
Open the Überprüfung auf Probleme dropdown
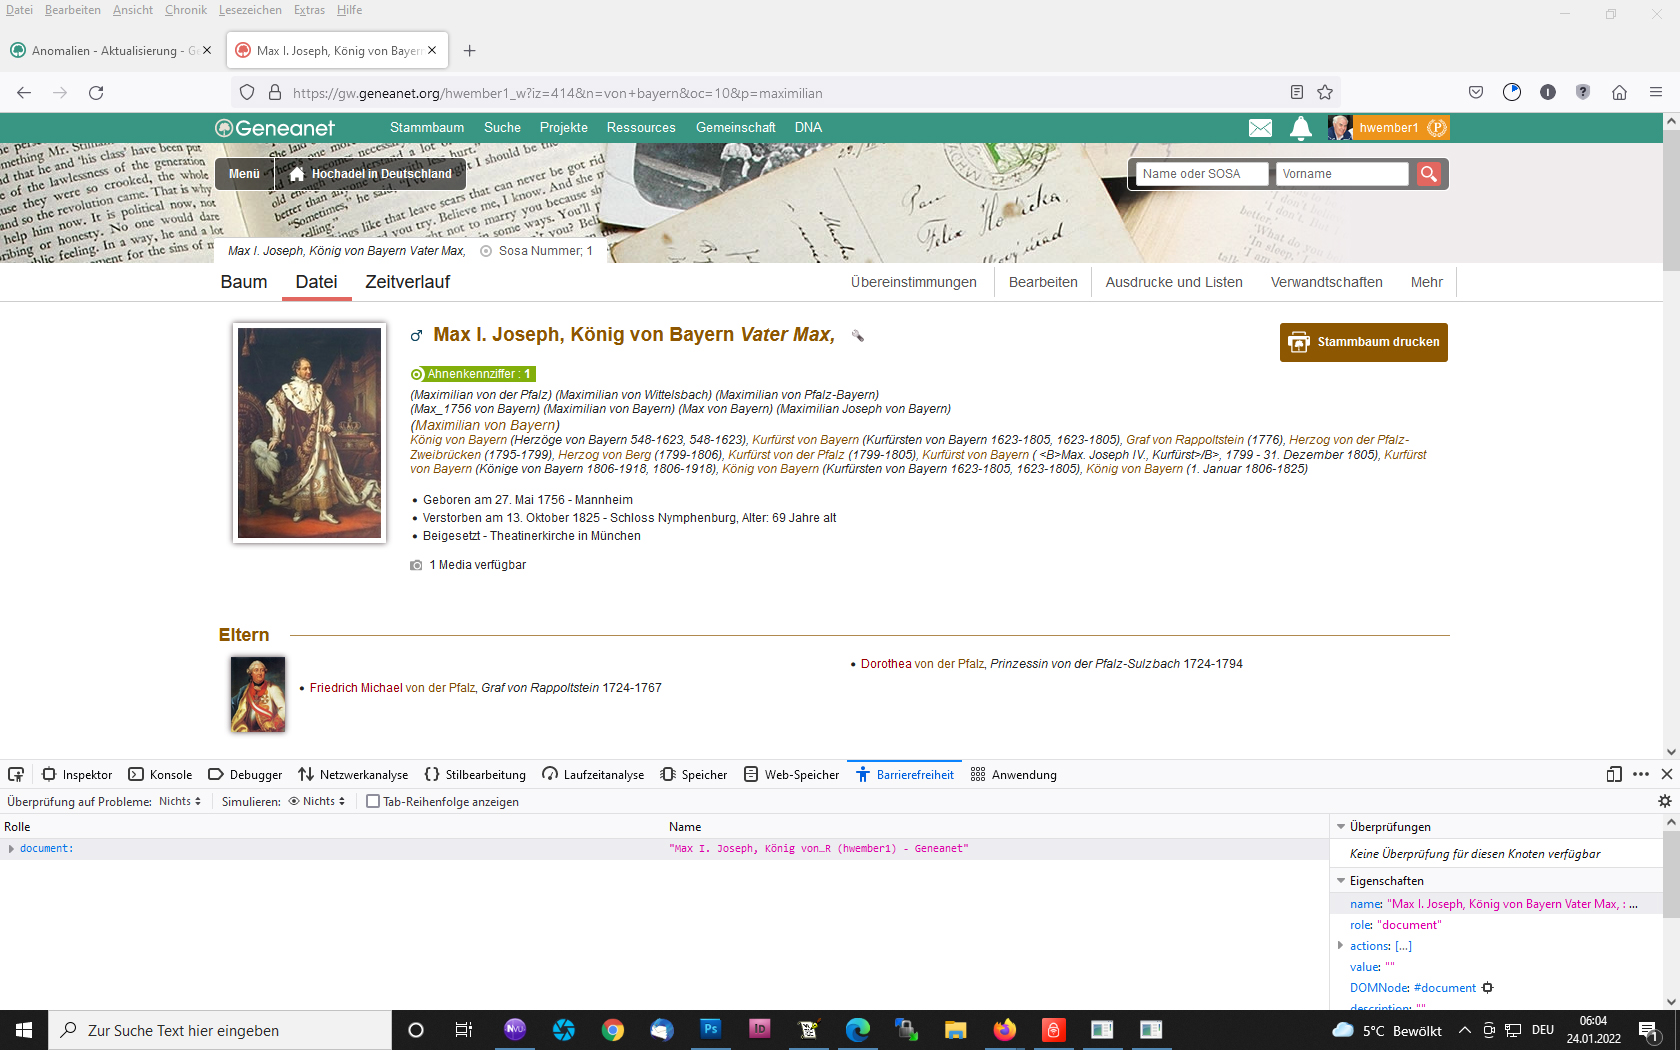pos(180,802)
